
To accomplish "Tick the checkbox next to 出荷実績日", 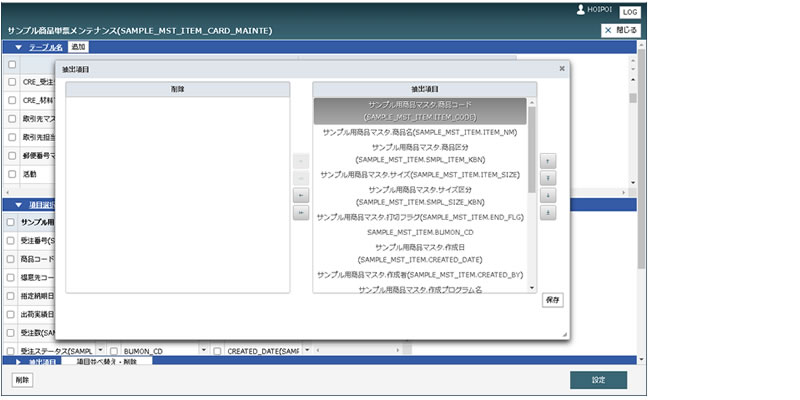I will pos(10,314).
